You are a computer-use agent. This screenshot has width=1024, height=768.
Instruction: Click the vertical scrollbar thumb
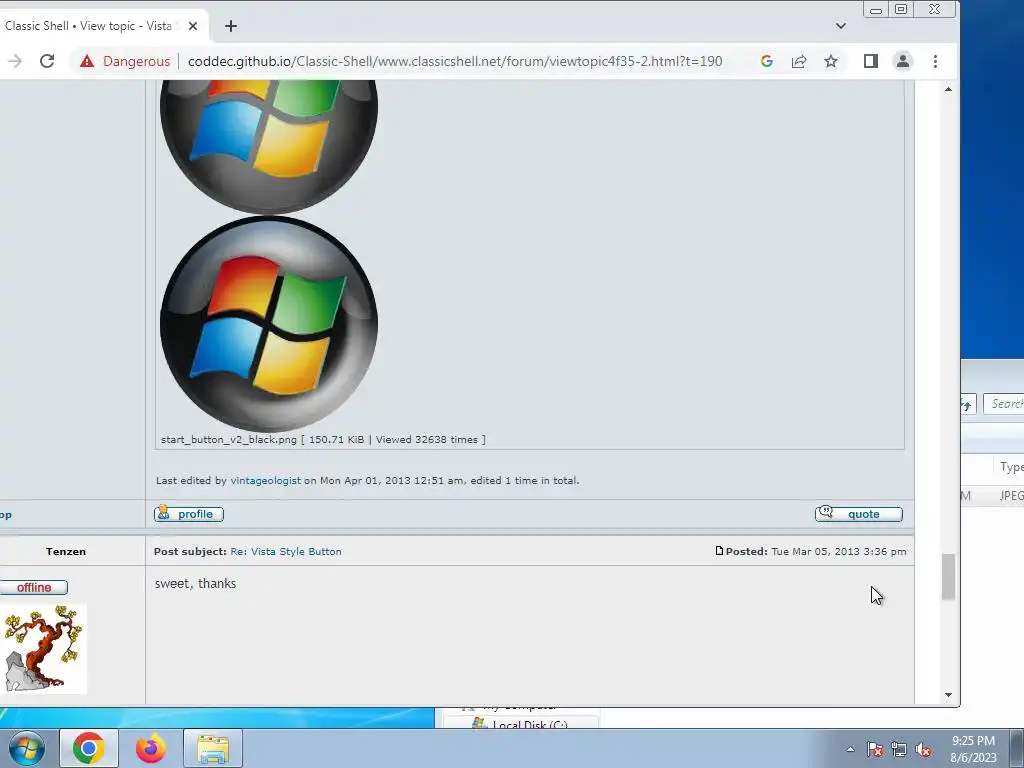click(x=948, y=577)
